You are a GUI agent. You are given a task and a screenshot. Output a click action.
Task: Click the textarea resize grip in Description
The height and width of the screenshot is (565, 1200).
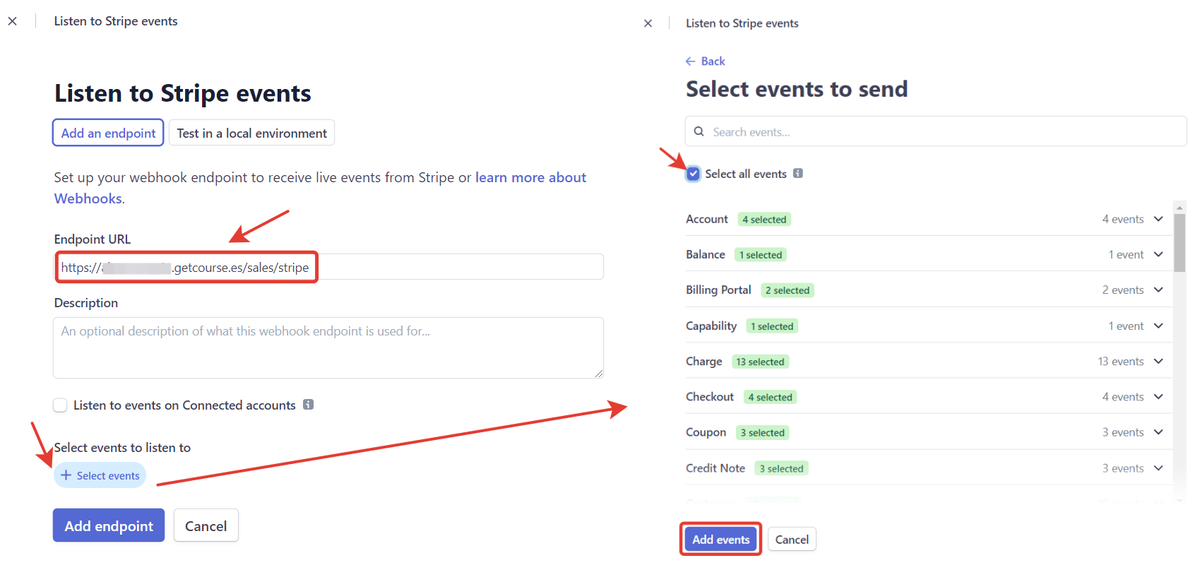pyautogui.click(x=598, y=372)
